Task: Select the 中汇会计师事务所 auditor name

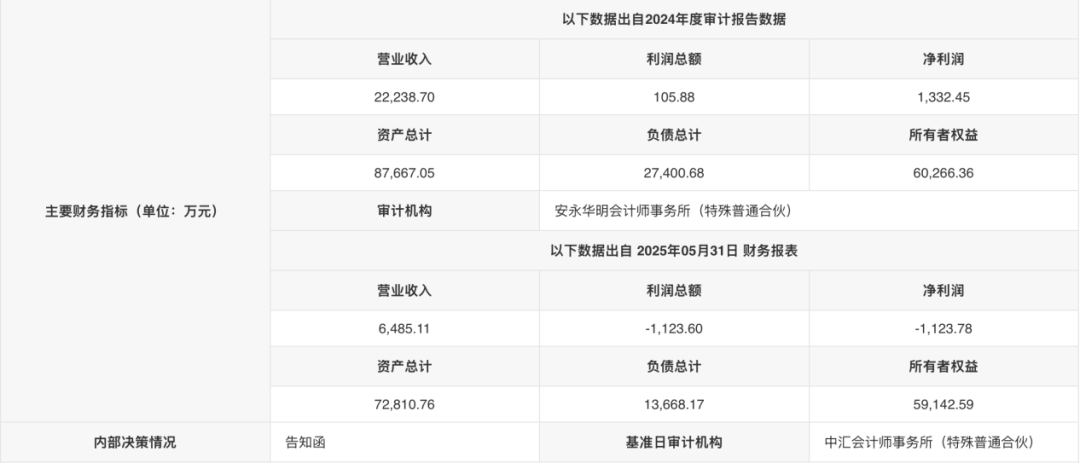Action: tap(928, 442)
